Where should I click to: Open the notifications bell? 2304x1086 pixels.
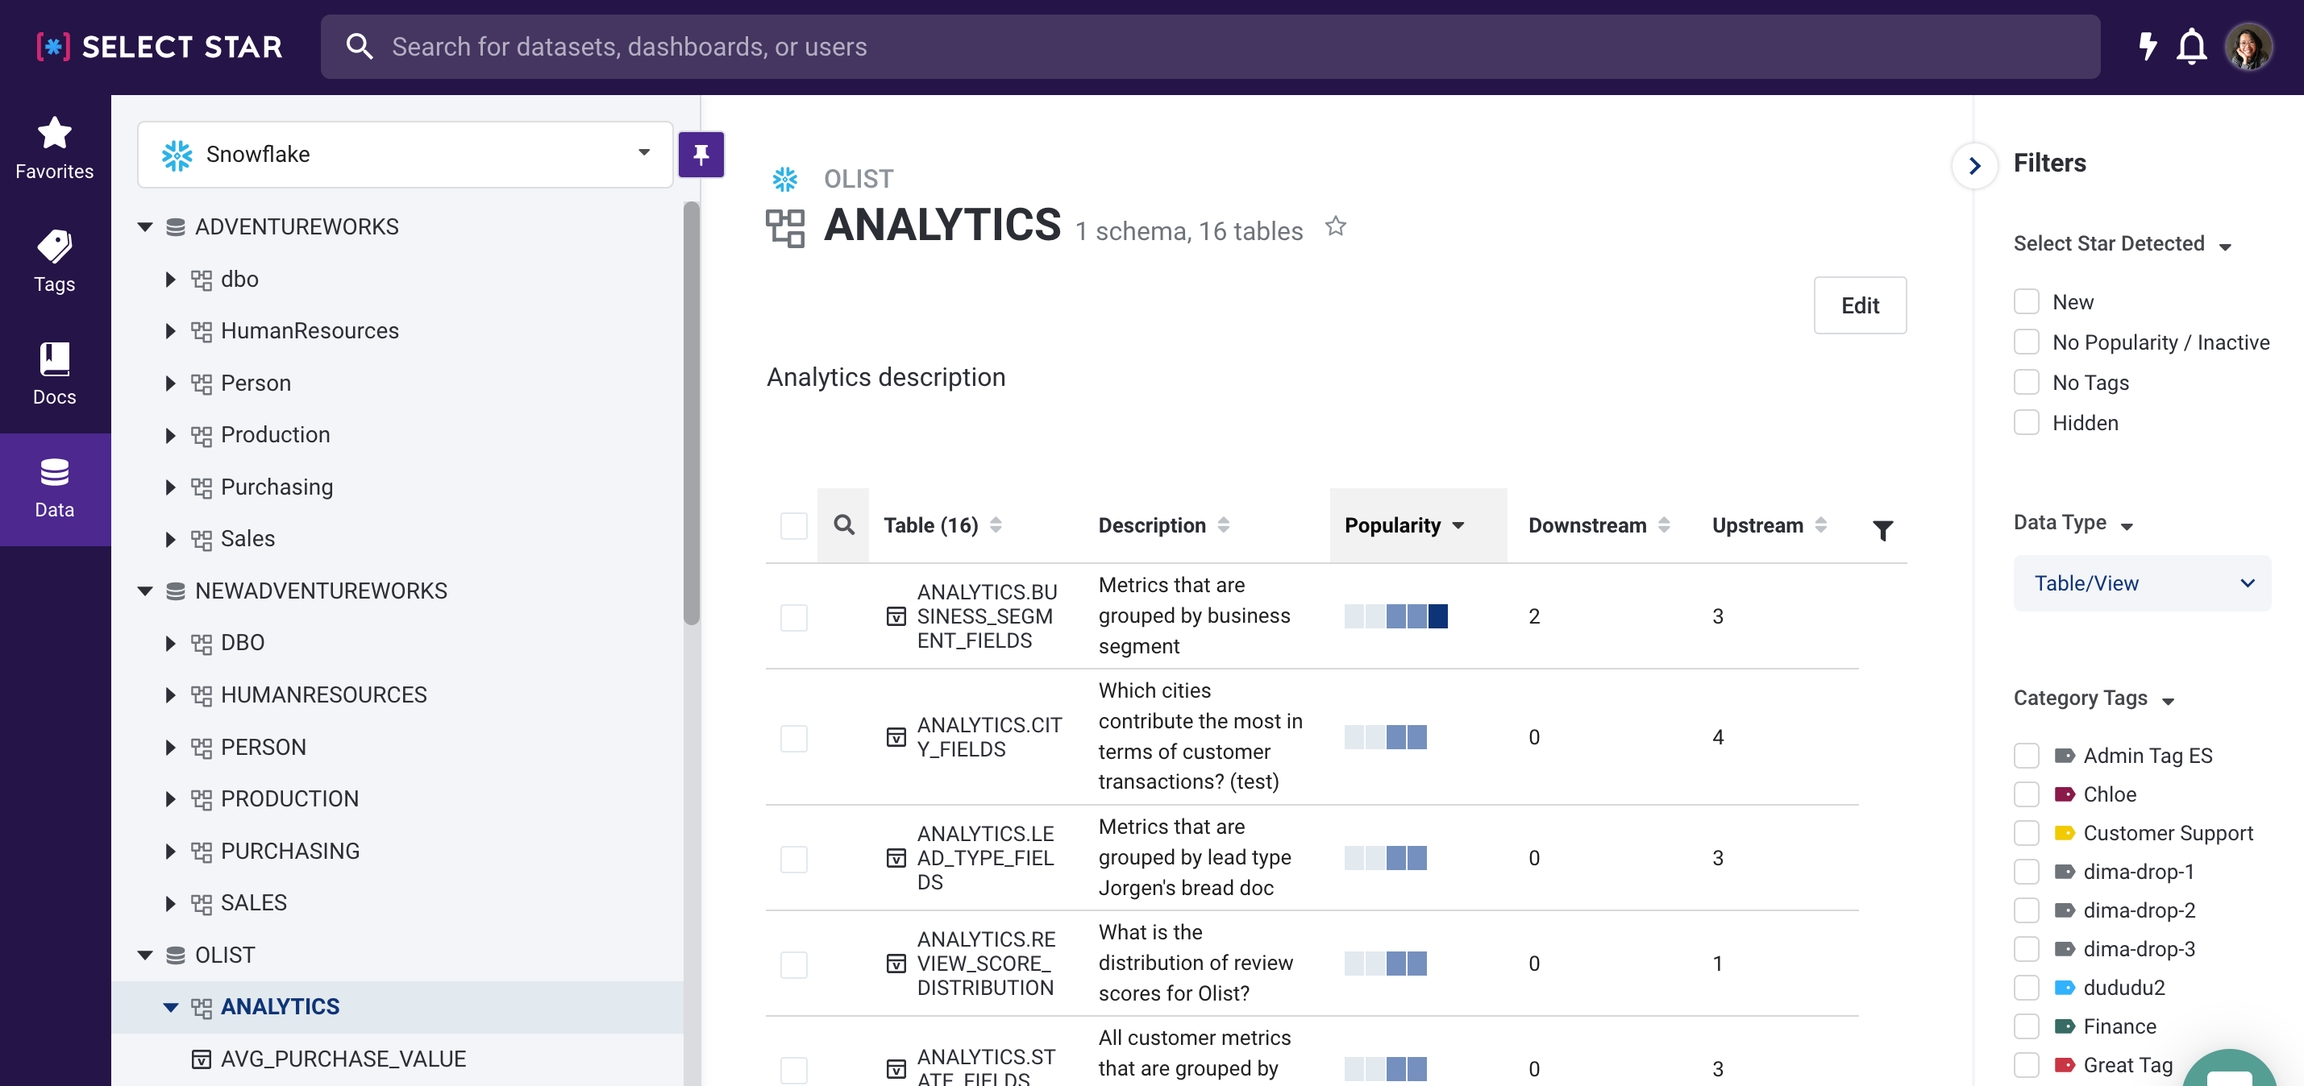pyautogui.click(x=2191, y=47)
